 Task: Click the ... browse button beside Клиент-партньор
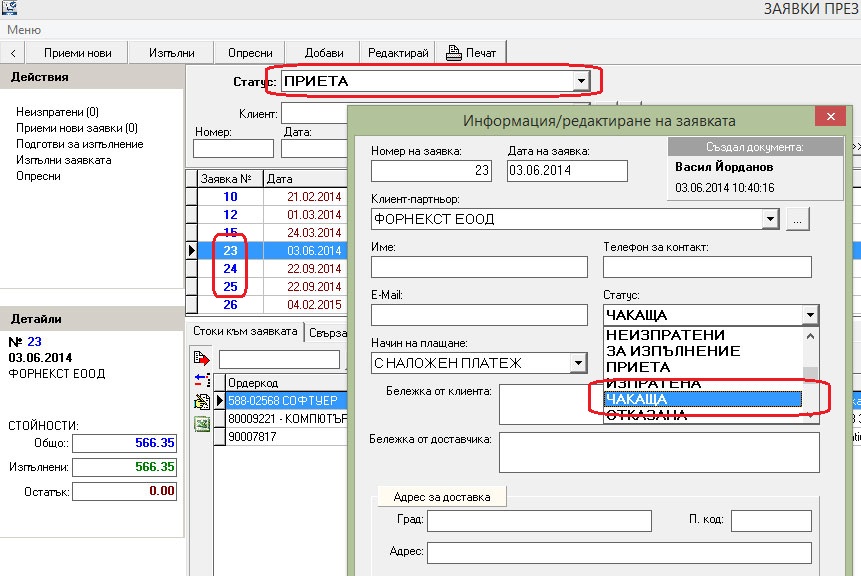797,219
